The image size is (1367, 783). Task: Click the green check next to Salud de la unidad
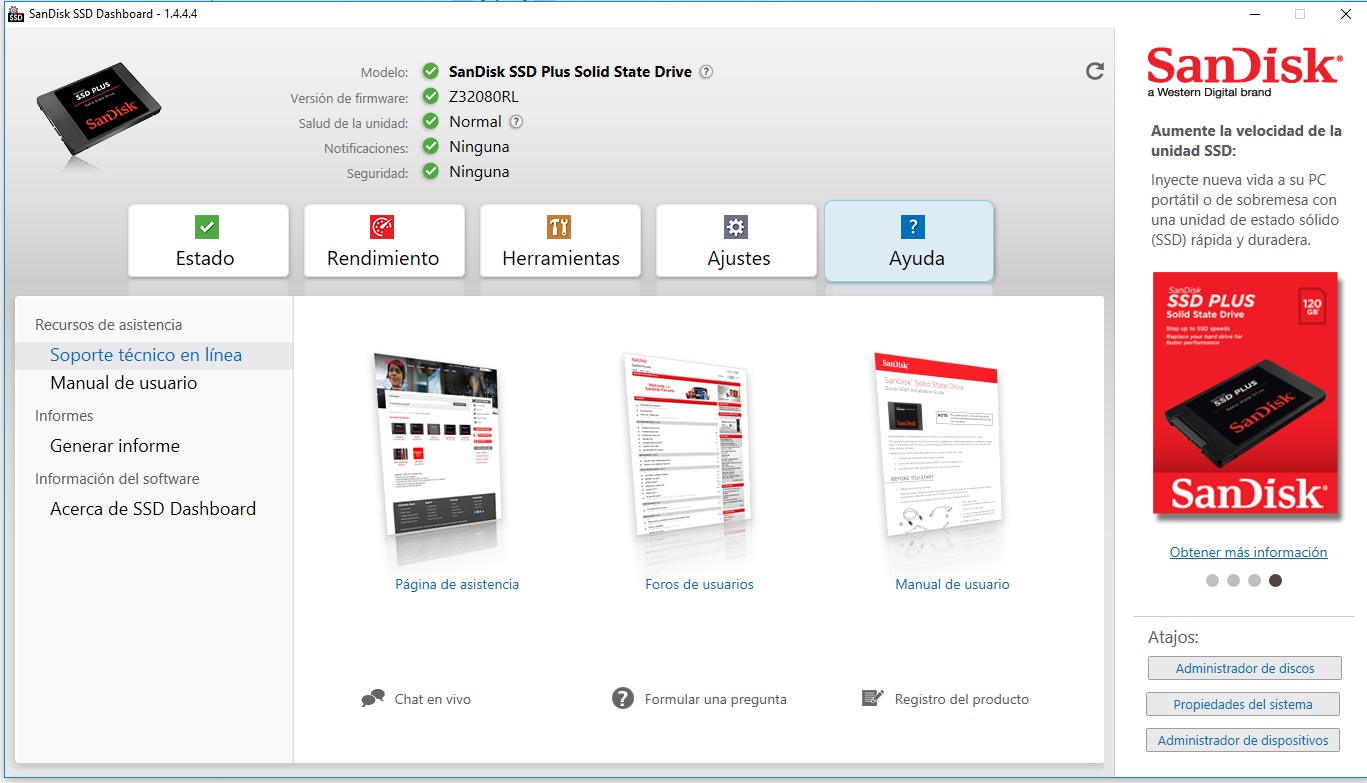click(431, 122)
